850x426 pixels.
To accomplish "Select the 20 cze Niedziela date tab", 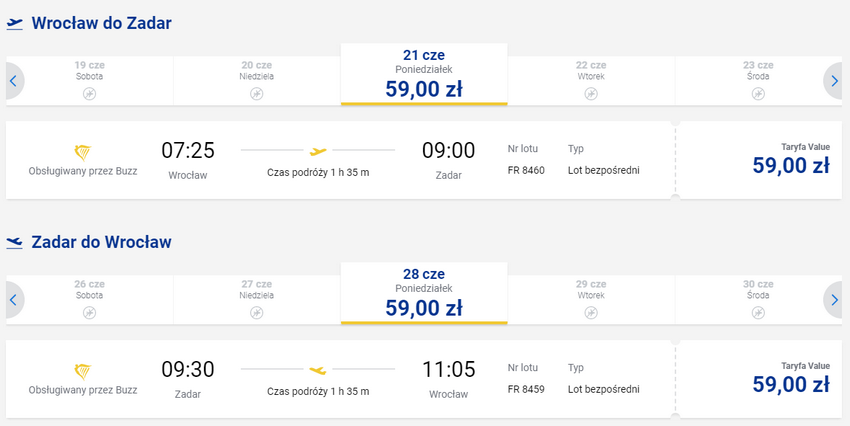I will [x=257, y=80].
